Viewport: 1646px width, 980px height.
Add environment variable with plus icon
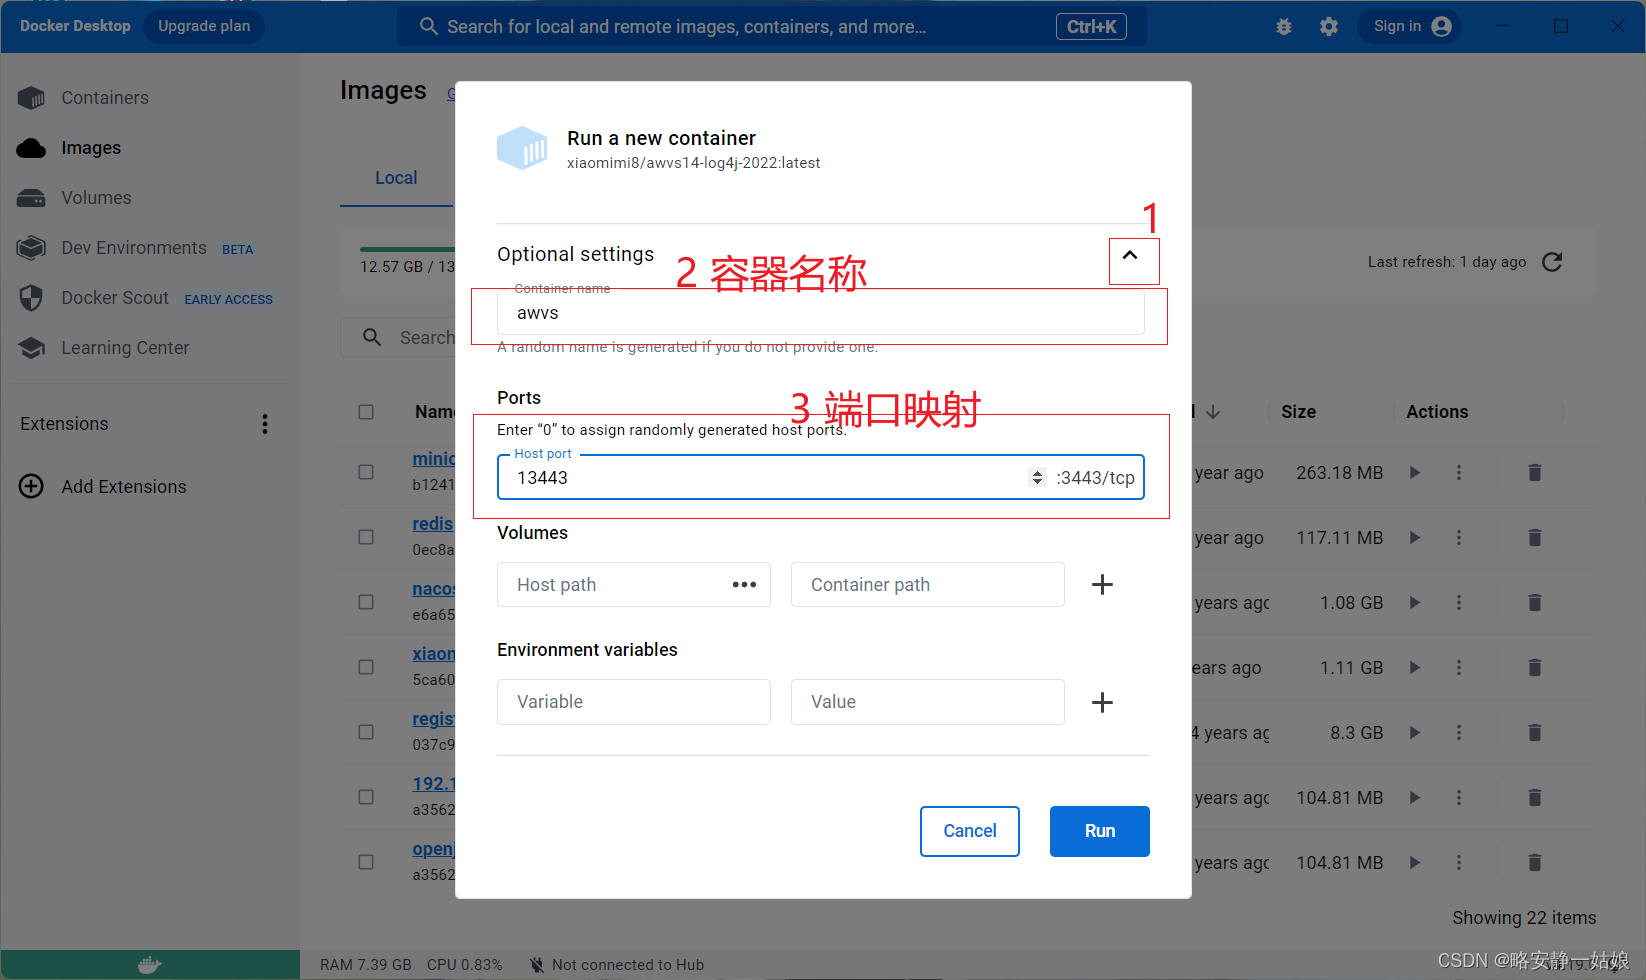(1102, 703)
